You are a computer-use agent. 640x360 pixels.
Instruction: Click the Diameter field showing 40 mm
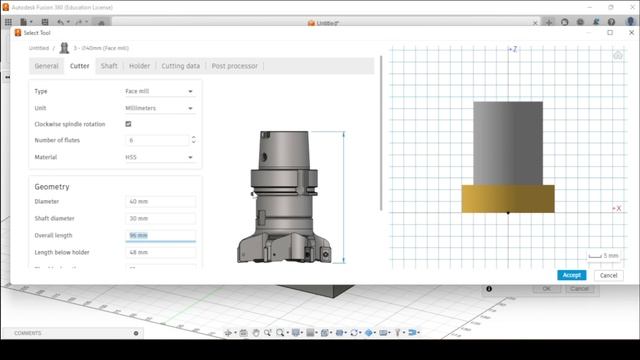coord(160,202)
